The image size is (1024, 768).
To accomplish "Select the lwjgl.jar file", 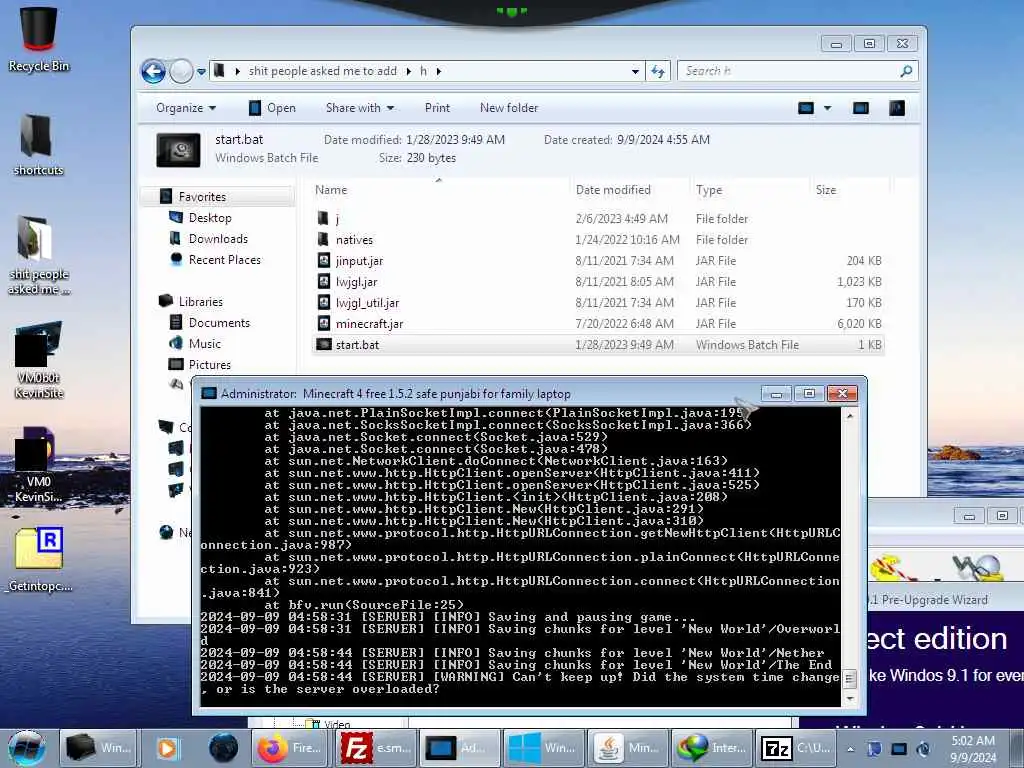I will (598, 281).
